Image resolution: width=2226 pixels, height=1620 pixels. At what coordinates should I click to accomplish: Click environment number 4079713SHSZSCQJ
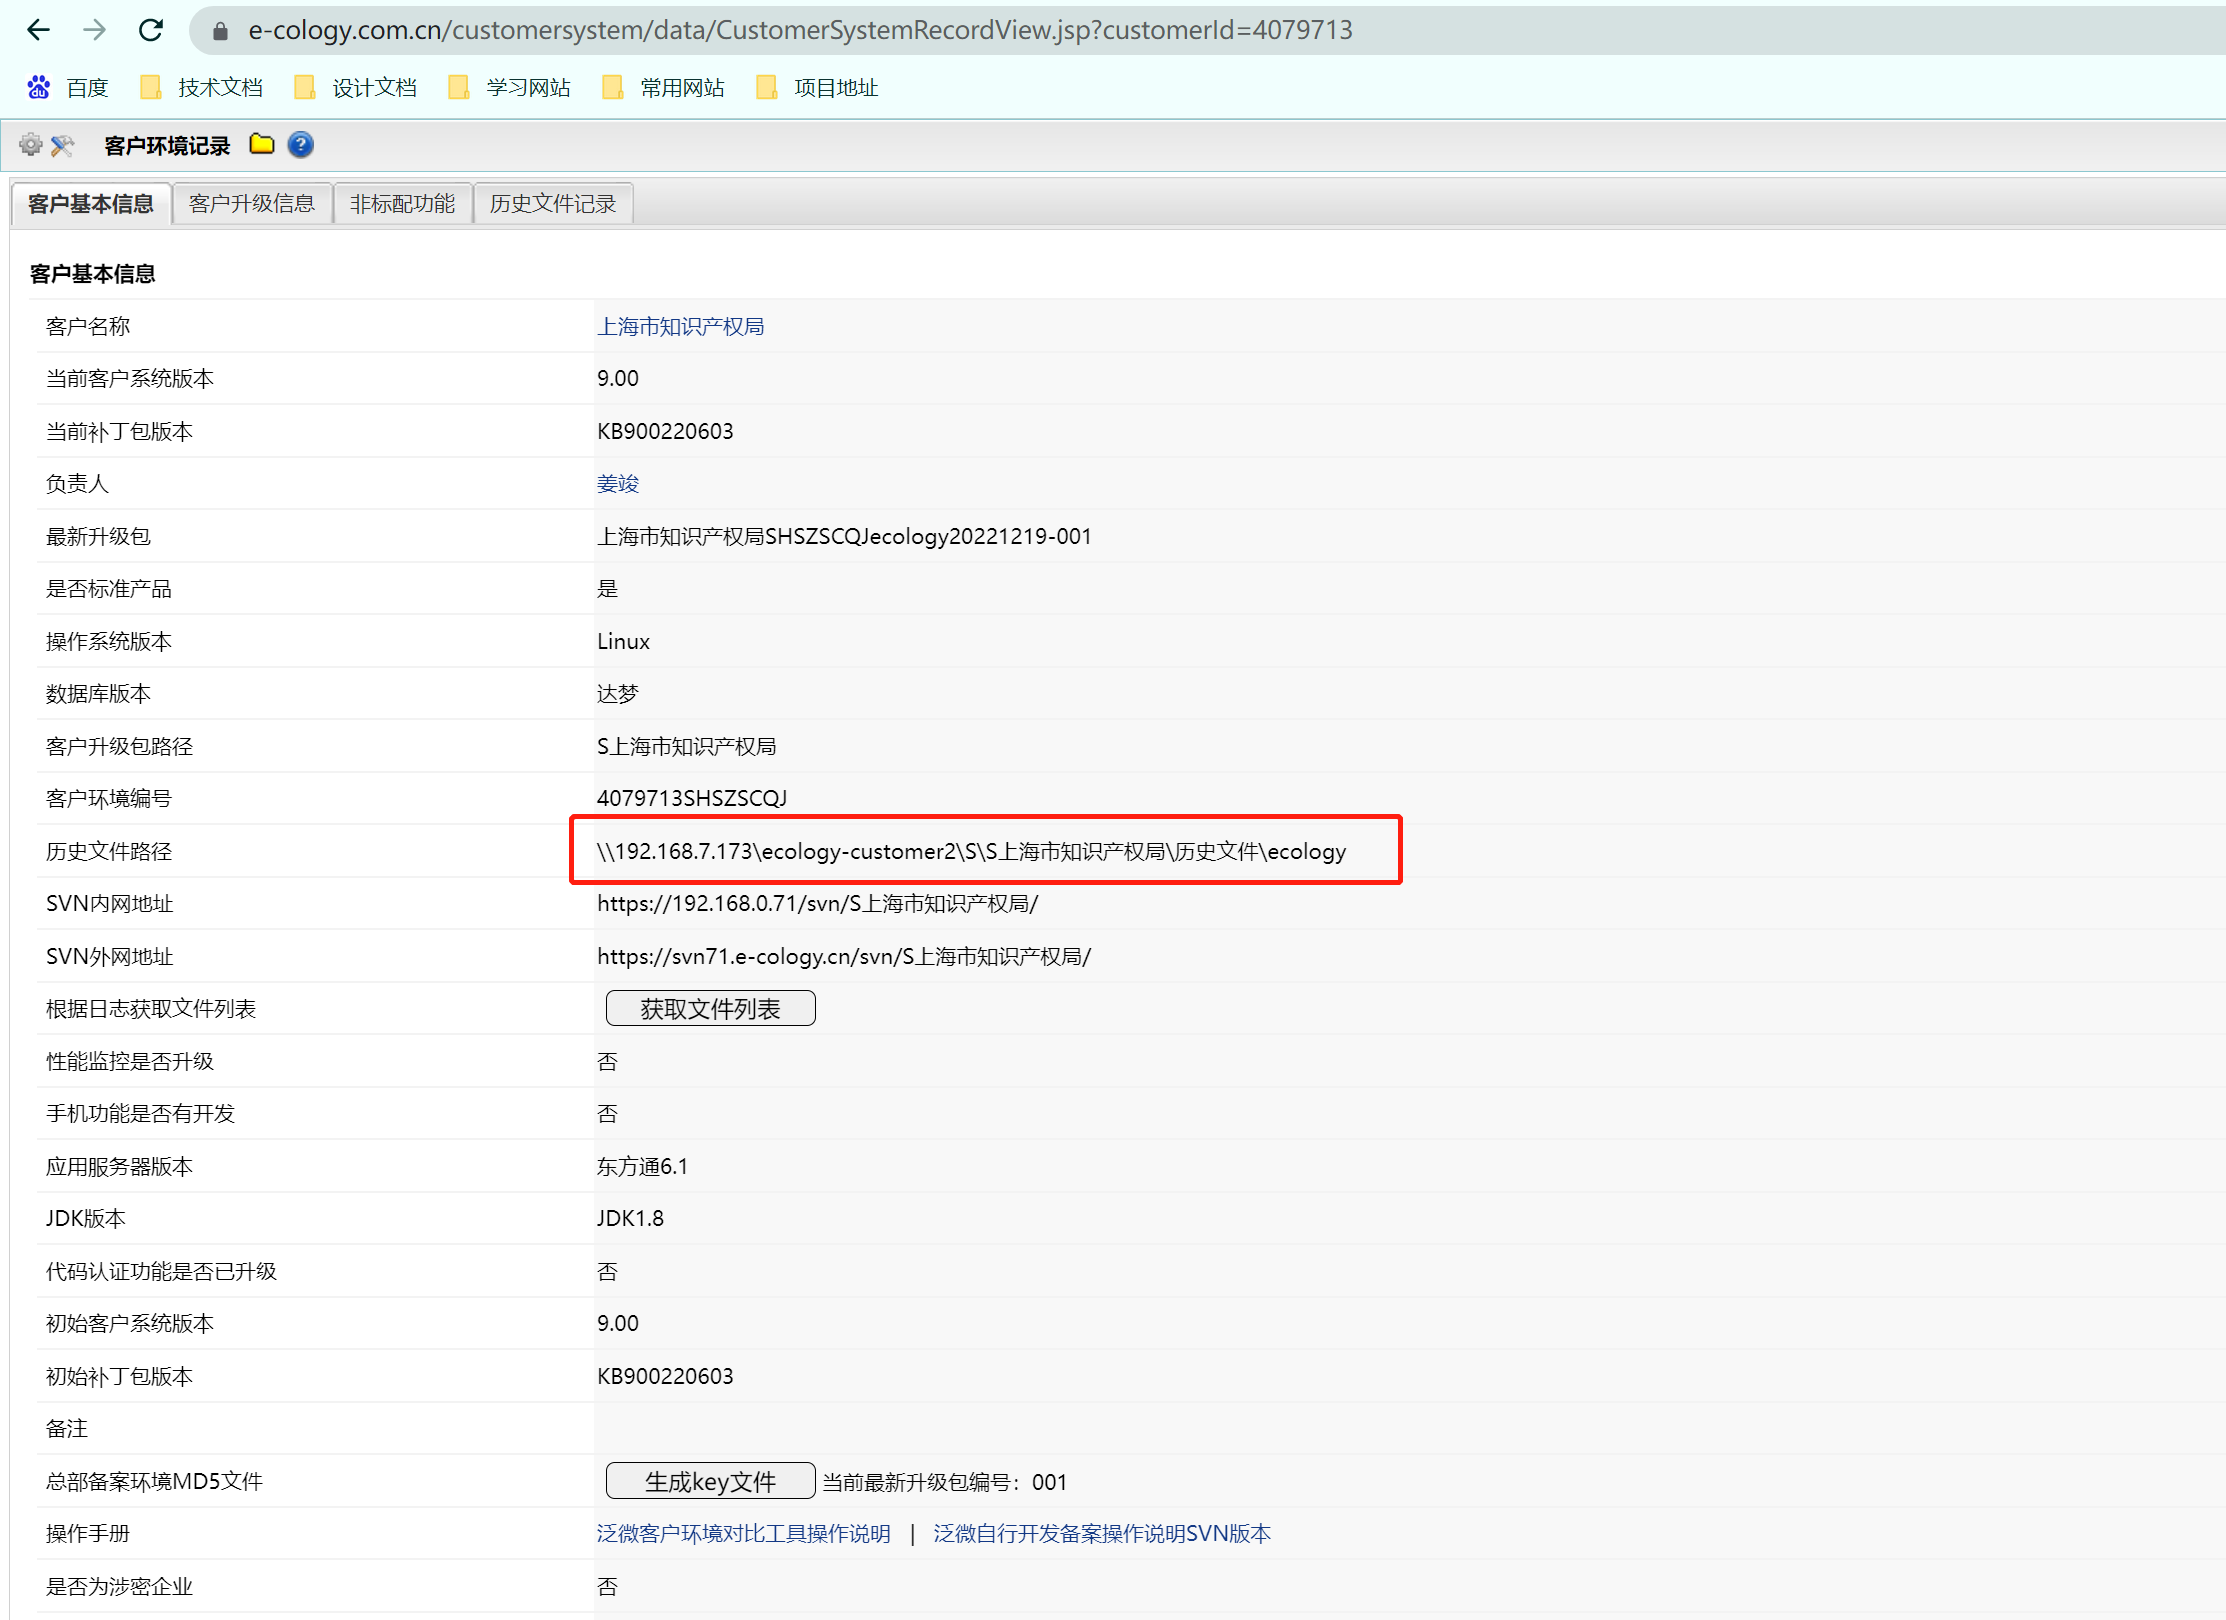point(692,799)
